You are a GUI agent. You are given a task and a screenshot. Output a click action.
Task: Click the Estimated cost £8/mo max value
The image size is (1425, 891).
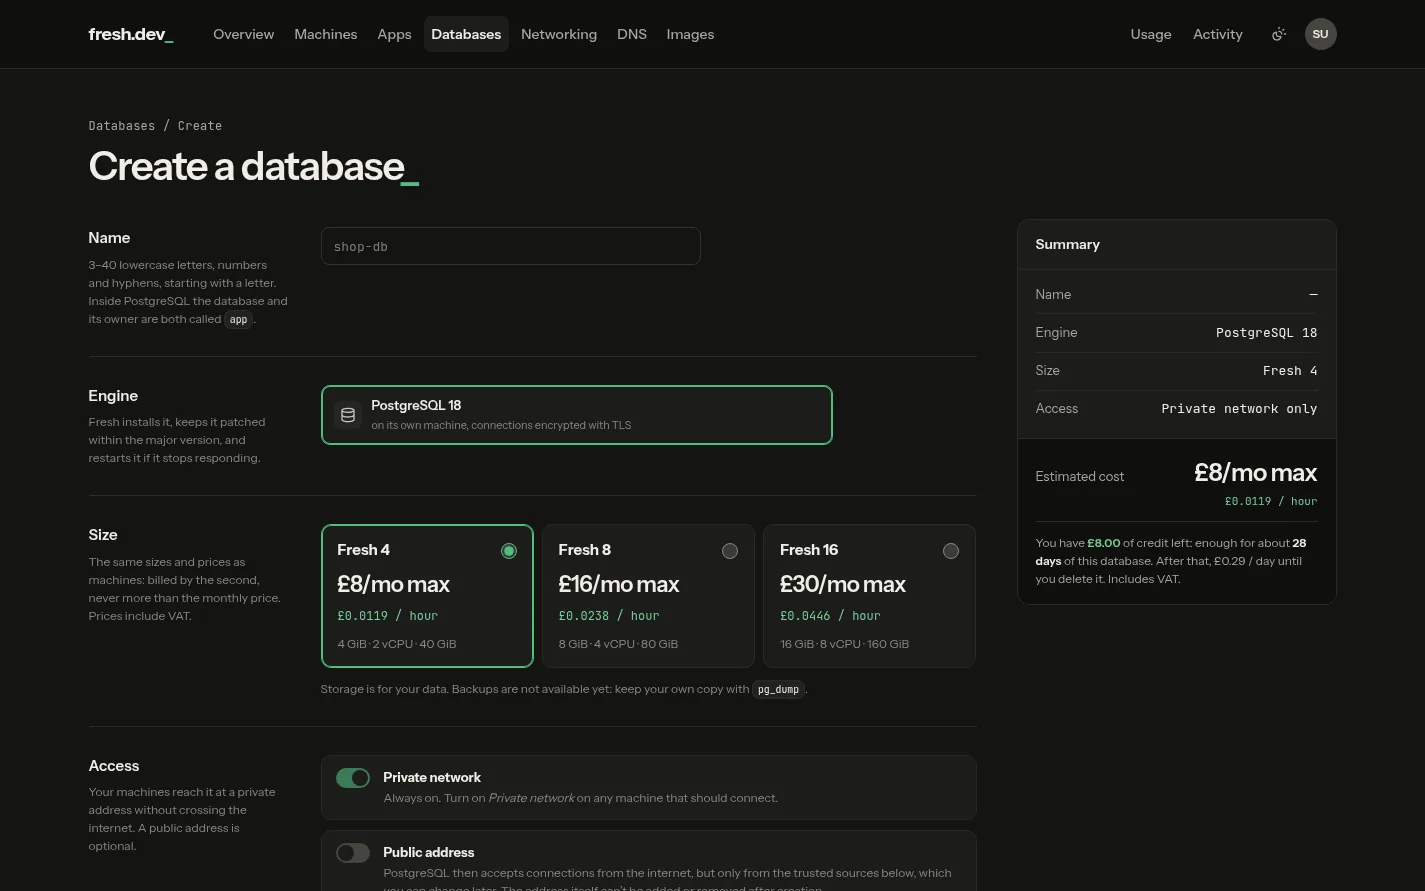1255,473
